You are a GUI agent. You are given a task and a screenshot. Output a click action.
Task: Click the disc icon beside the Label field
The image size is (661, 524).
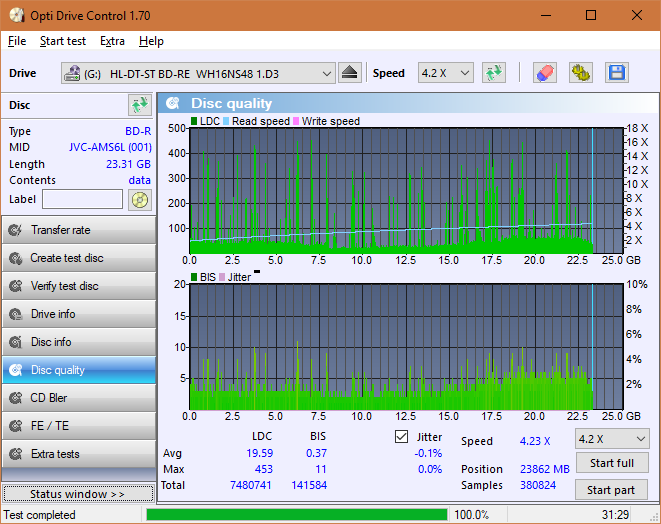pos(140,200)
